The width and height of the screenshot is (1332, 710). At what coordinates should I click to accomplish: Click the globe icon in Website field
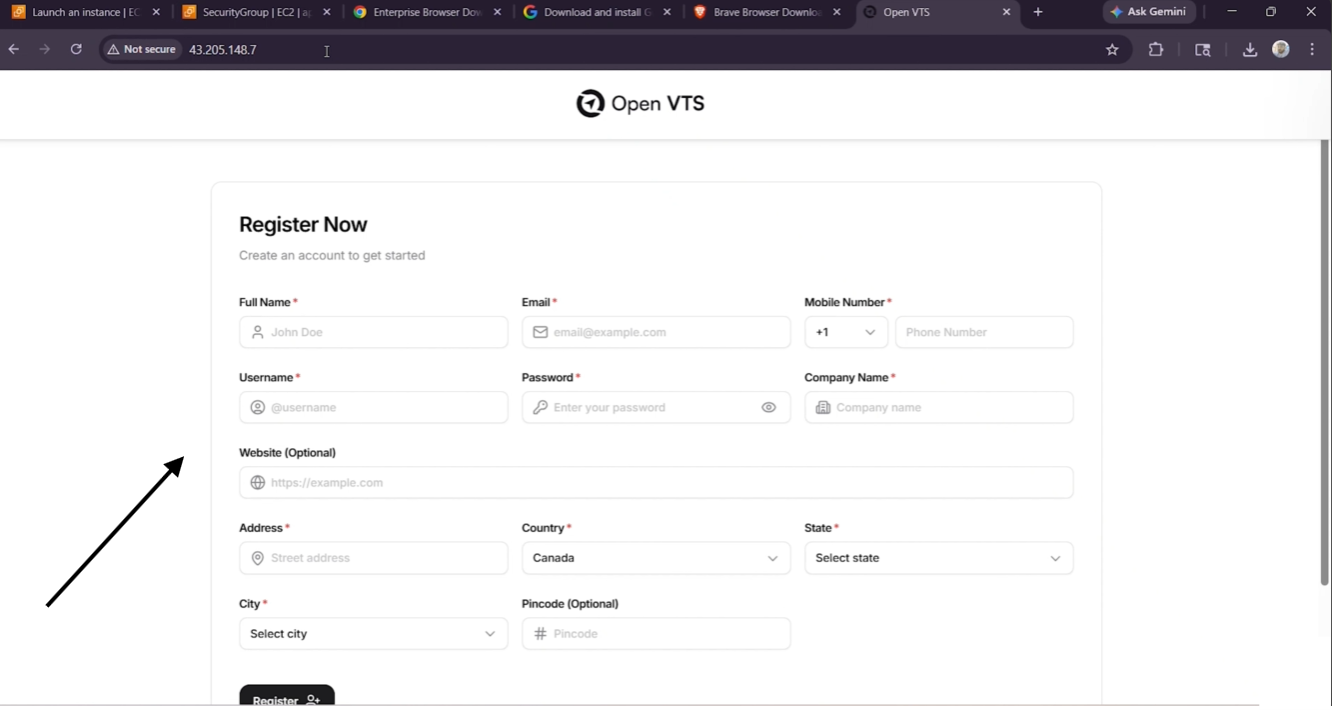pyautogui.click(x=258, y=482)
